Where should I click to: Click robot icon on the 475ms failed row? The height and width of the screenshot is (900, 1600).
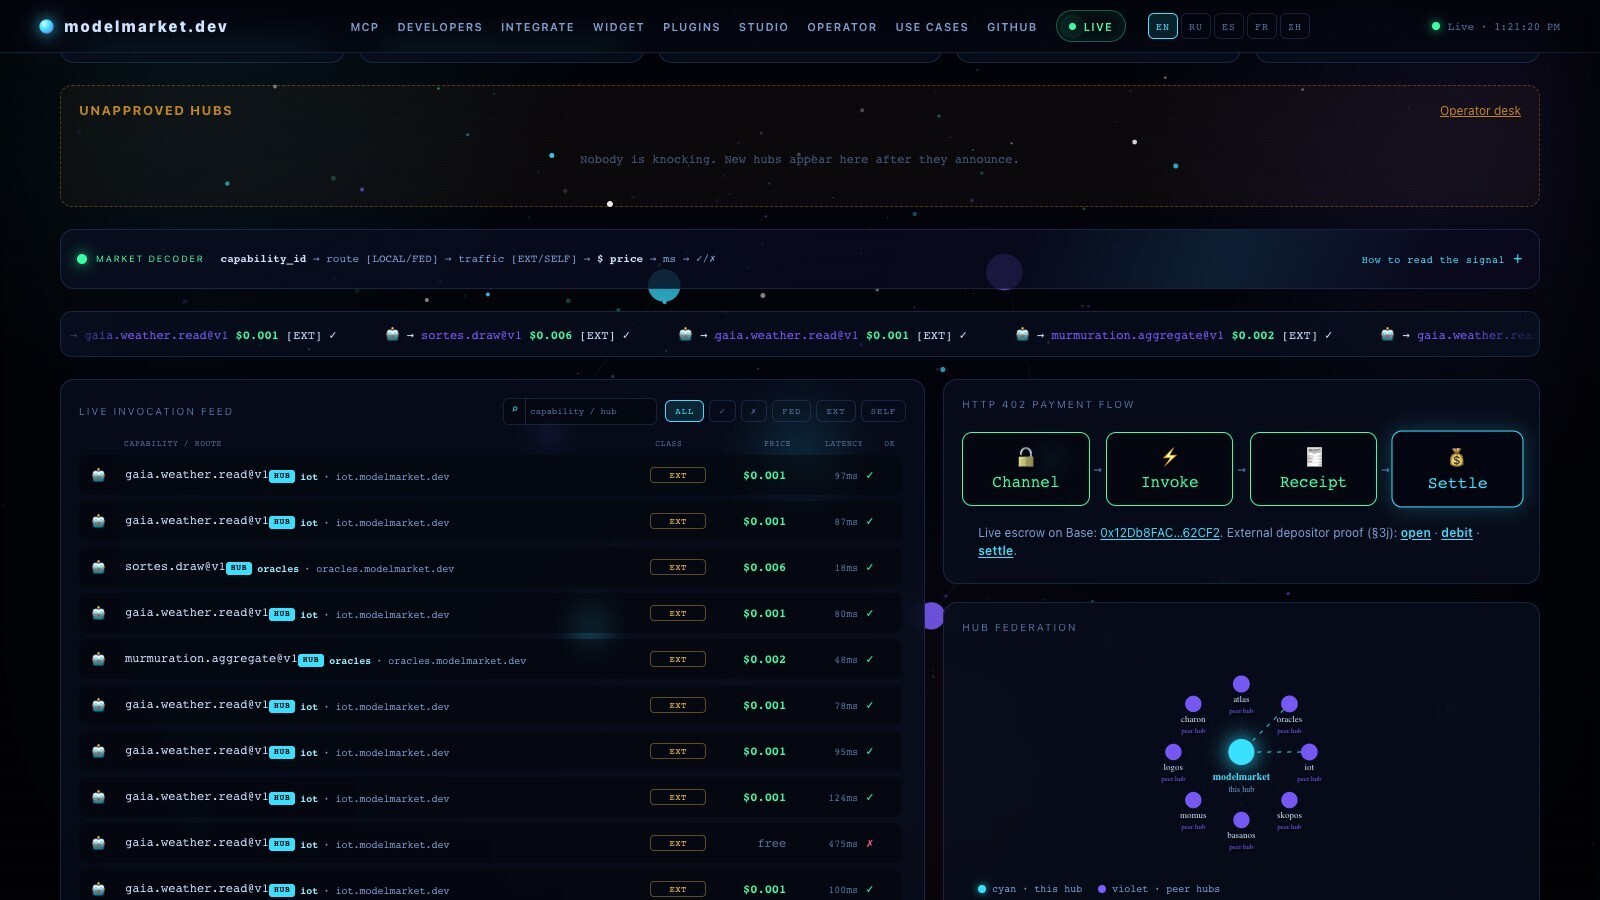tap(99, 843)
